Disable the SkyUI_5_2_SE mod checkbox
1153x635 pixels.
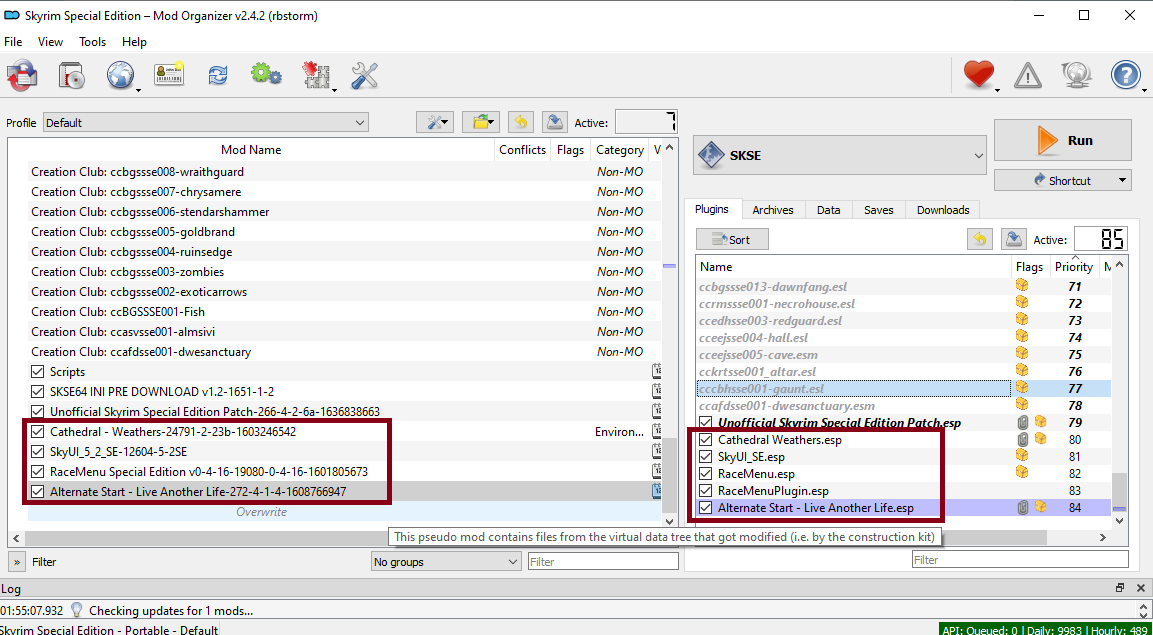(38, 451)
